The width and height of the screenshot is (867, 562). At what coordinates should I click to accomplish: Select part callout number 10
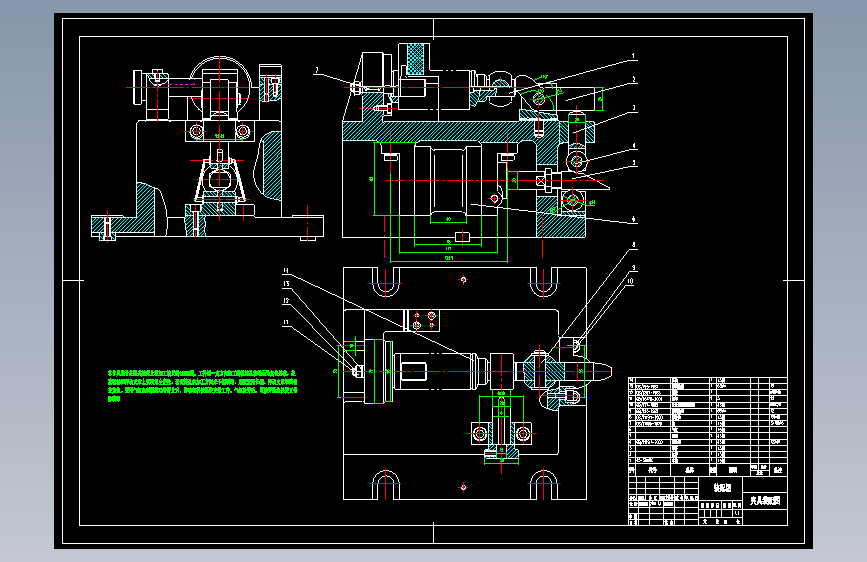[630, 282]
